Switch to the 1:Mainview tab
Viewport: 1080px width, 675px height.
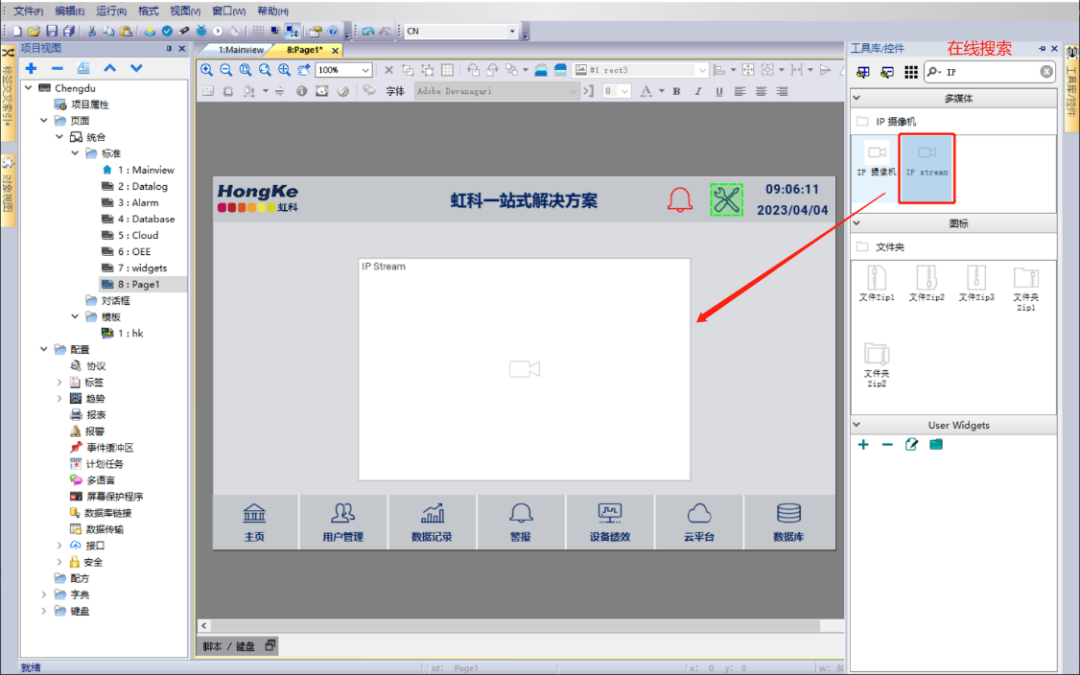pos(240,50)
